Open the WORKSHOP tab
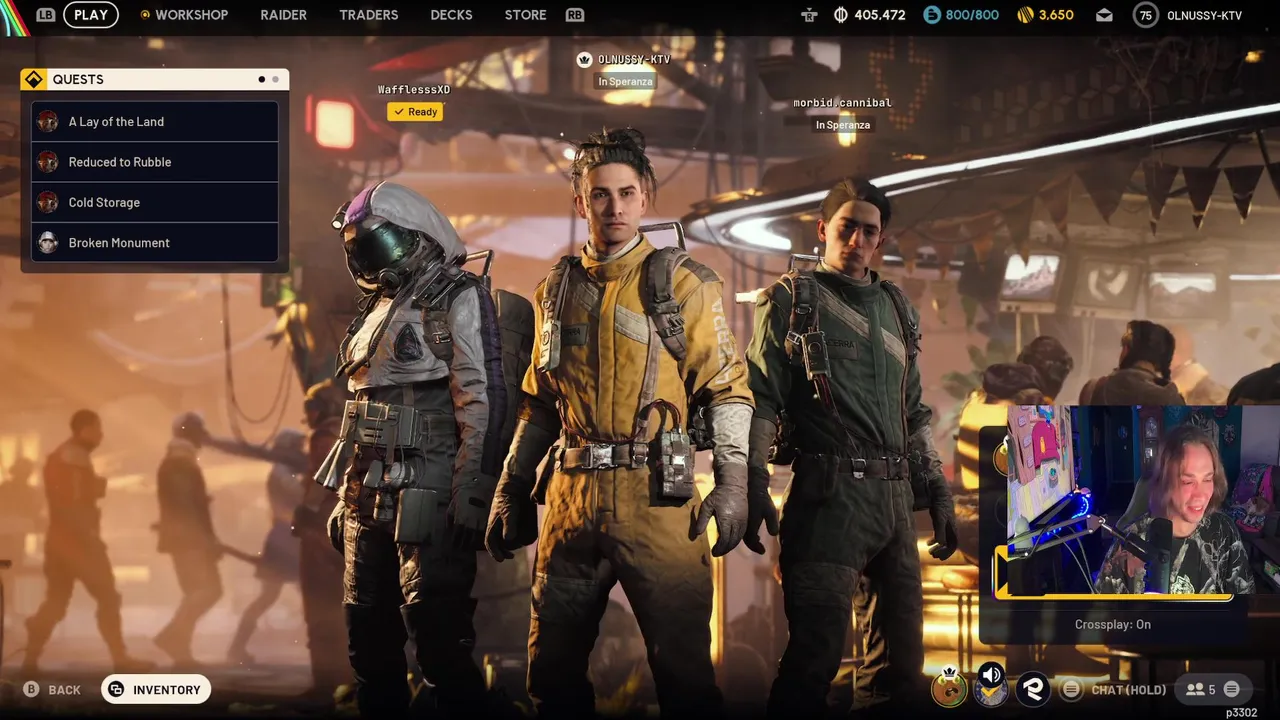The width and height of the screenshot is (1280, 720). 191,15
